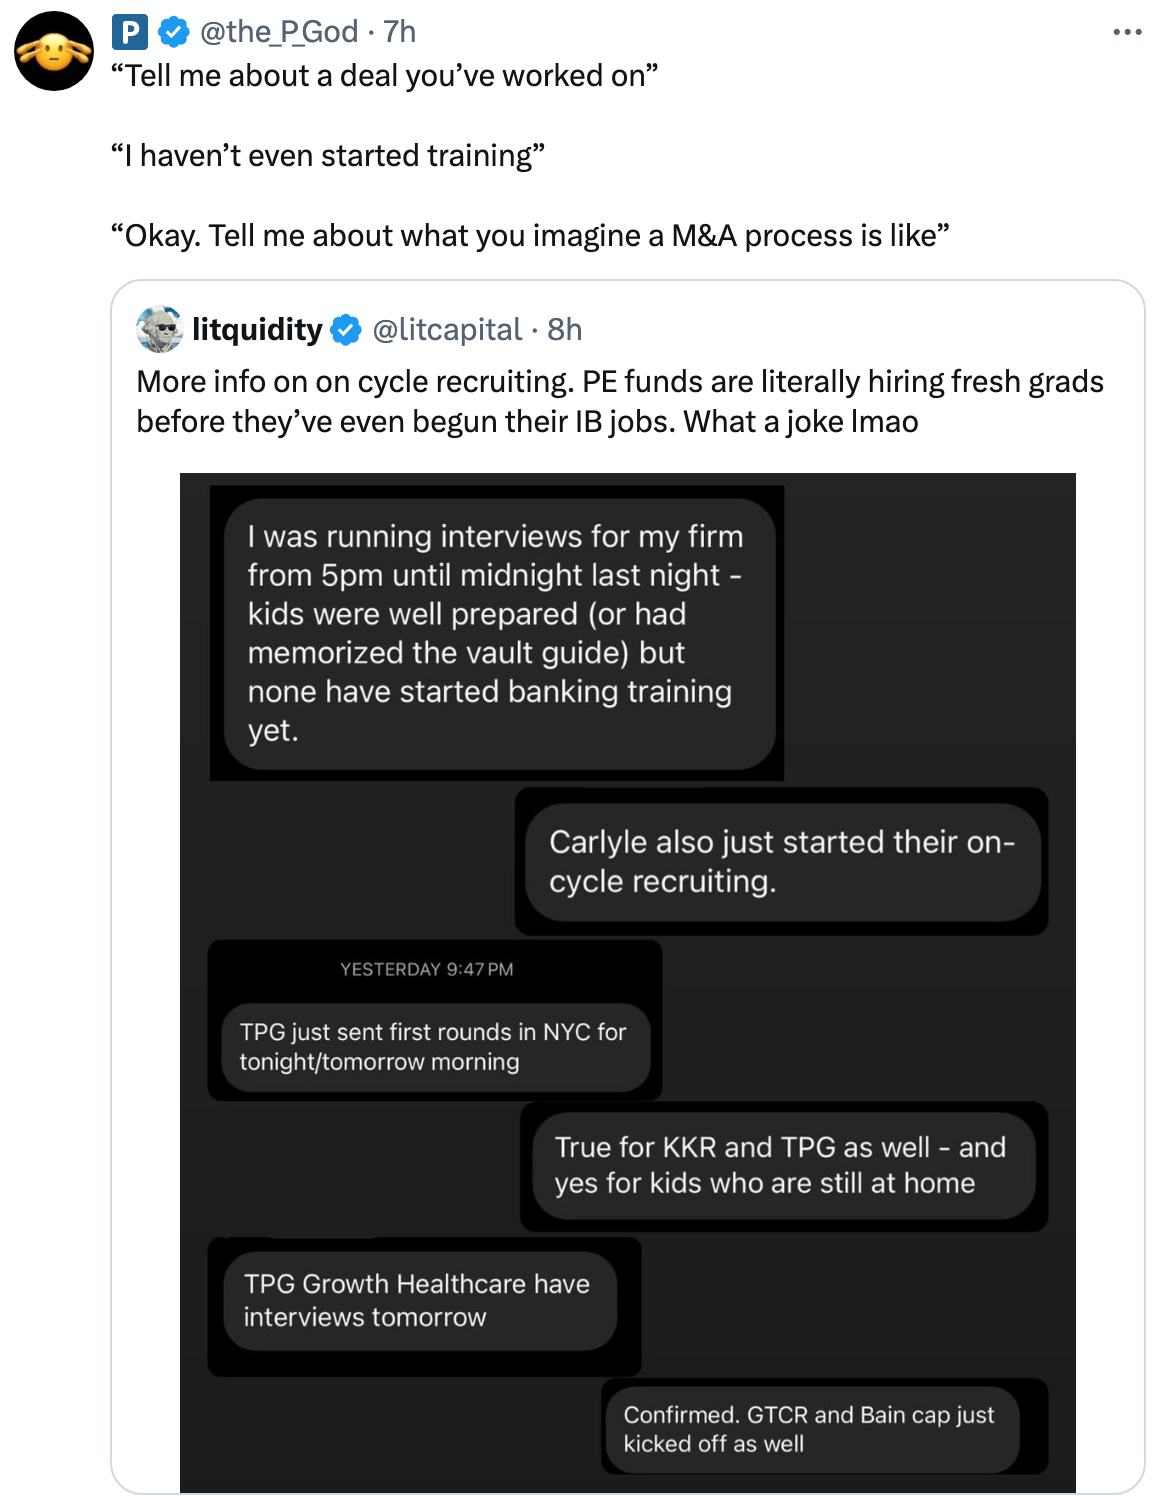Open the @litcapital handle

447,329
